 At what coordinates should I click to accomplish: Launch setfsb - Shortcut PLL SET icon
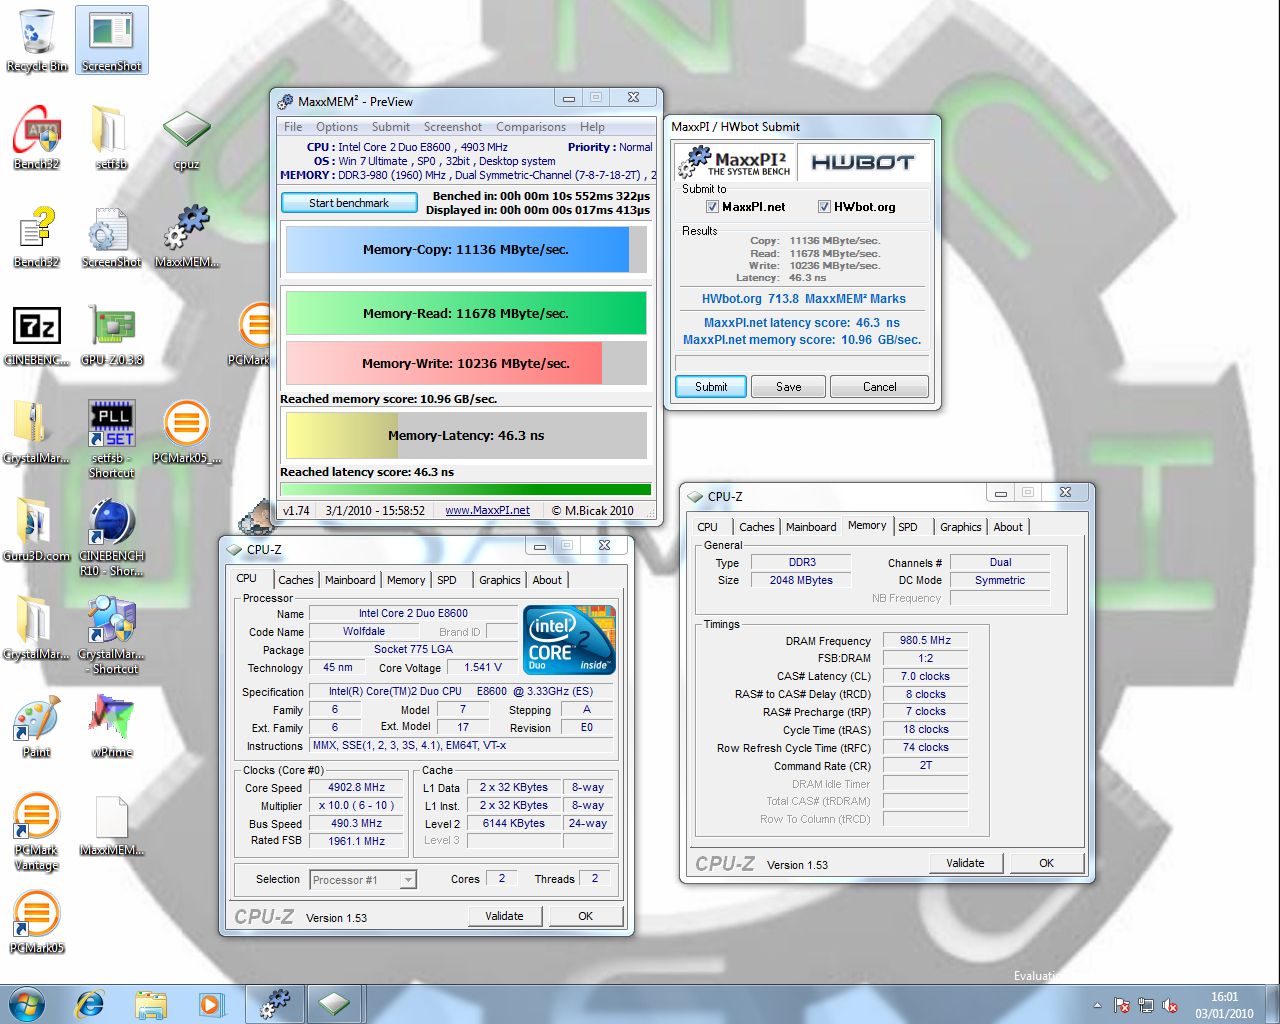(111, 438)
